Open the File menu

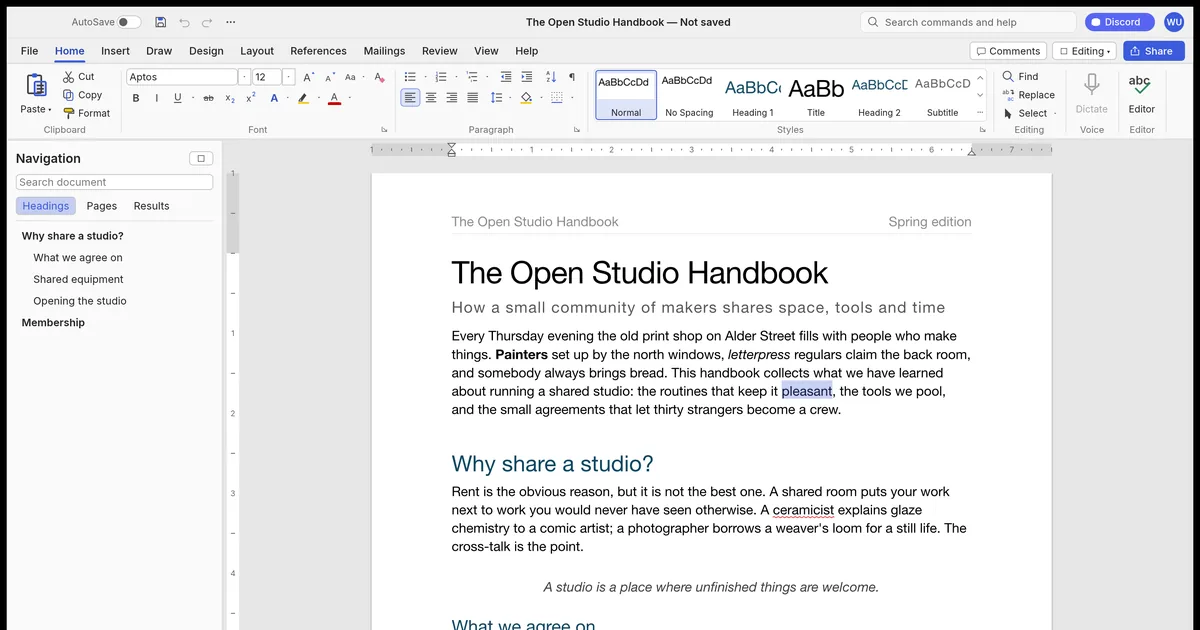[30, 51]
